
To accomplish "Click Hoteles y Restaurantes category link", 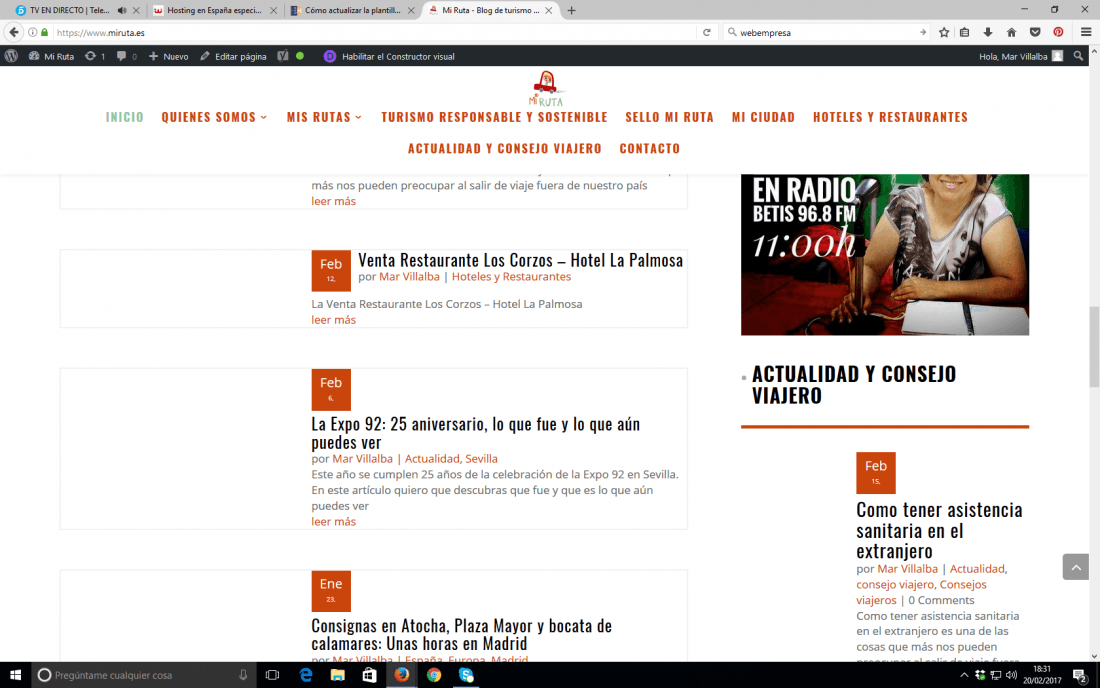I will (511, 276).
